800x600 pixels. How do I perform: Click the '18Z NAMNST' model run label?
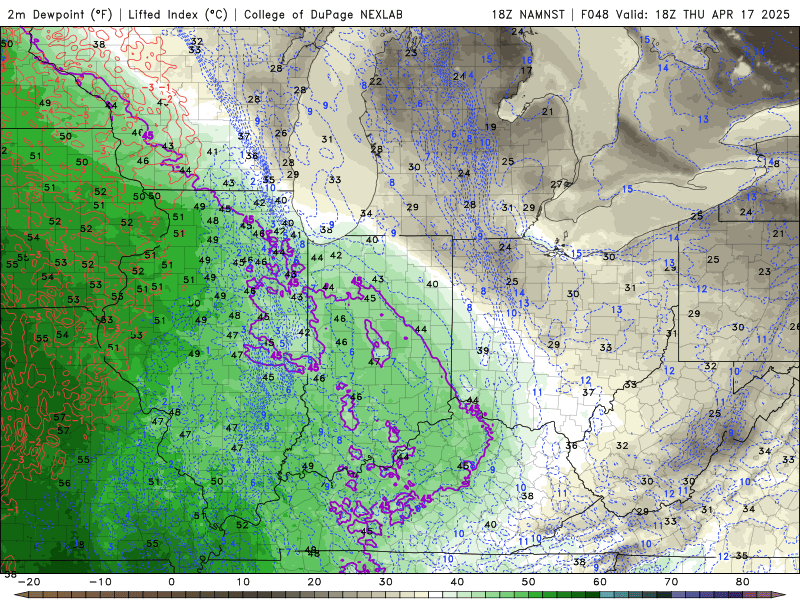pos(528,14)
